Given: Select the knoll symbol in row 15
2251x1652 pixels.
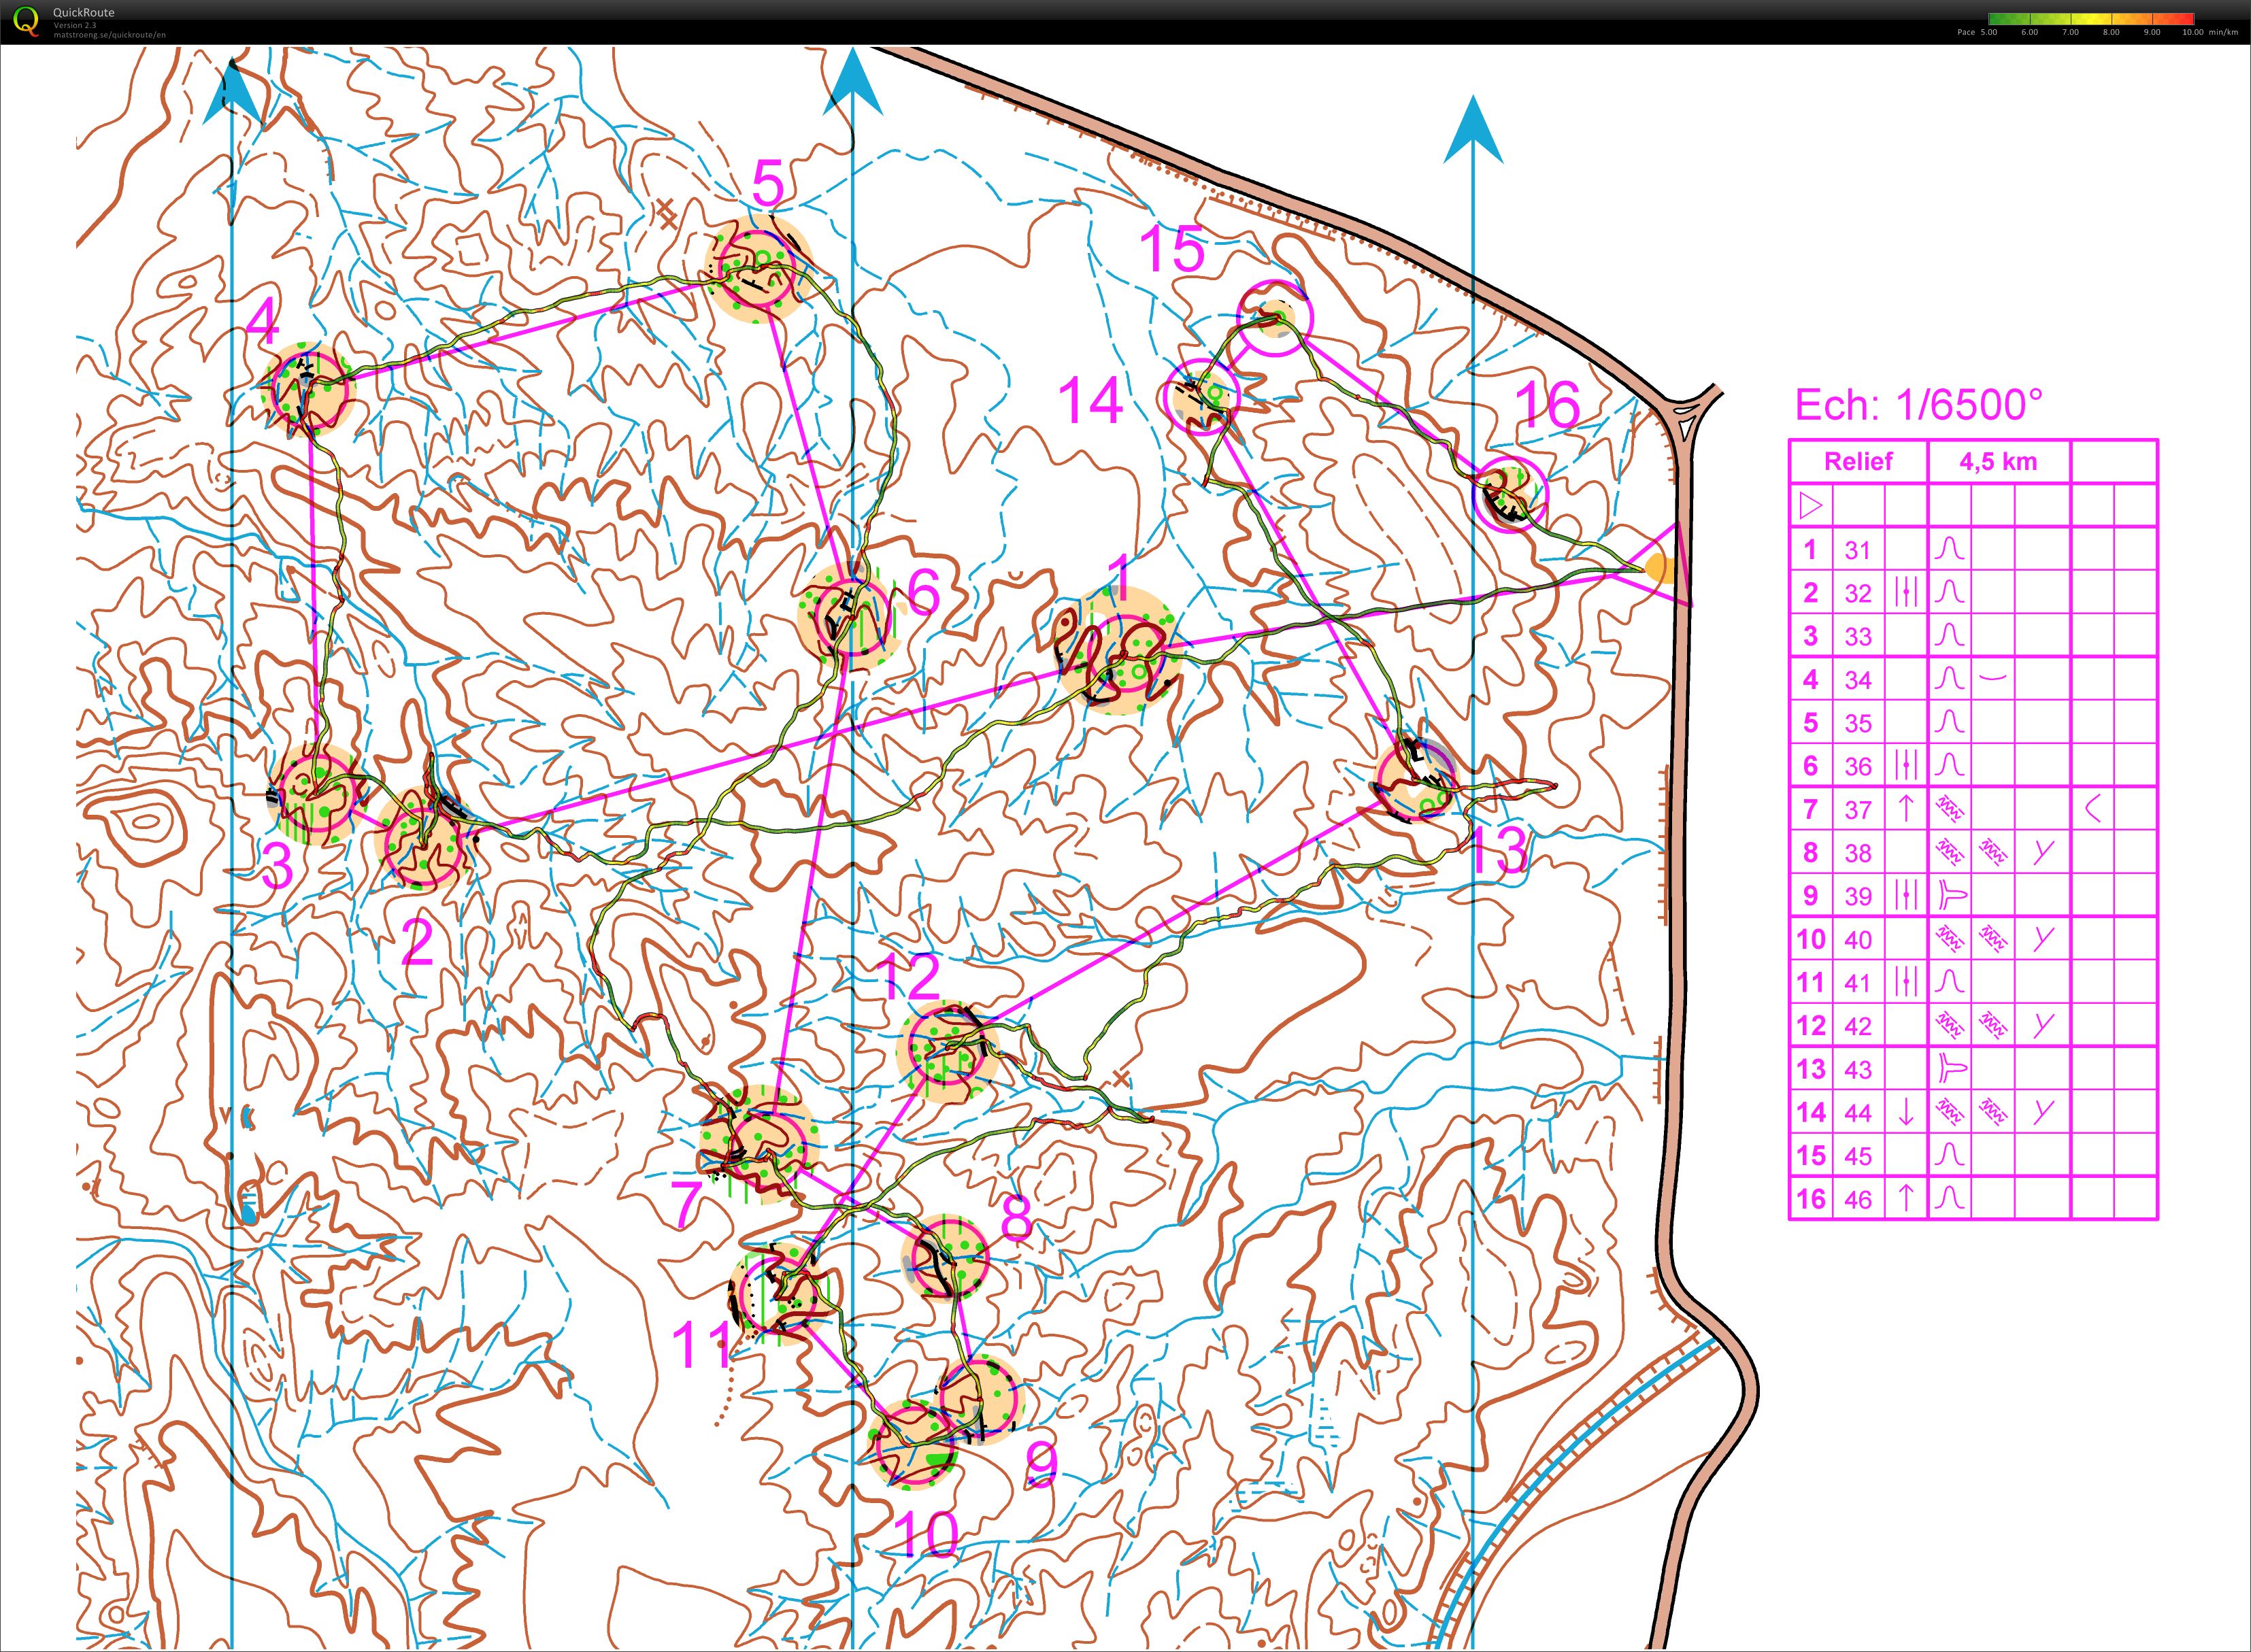Looking at the screenshot, I should [1949, 1155].
